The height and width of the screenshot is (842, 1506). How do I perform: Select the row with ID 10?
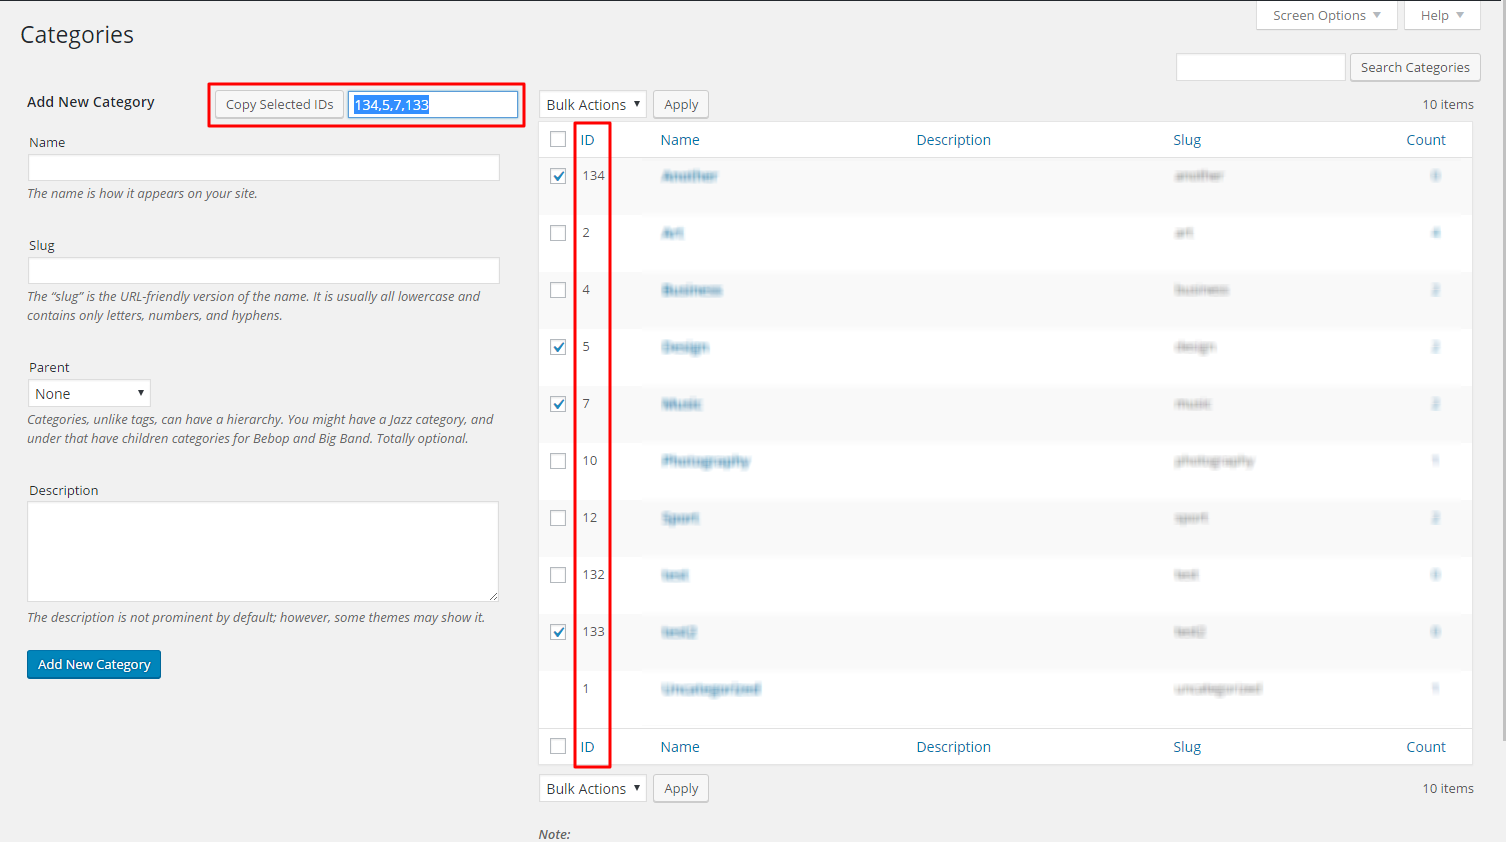tap(558, 461)
